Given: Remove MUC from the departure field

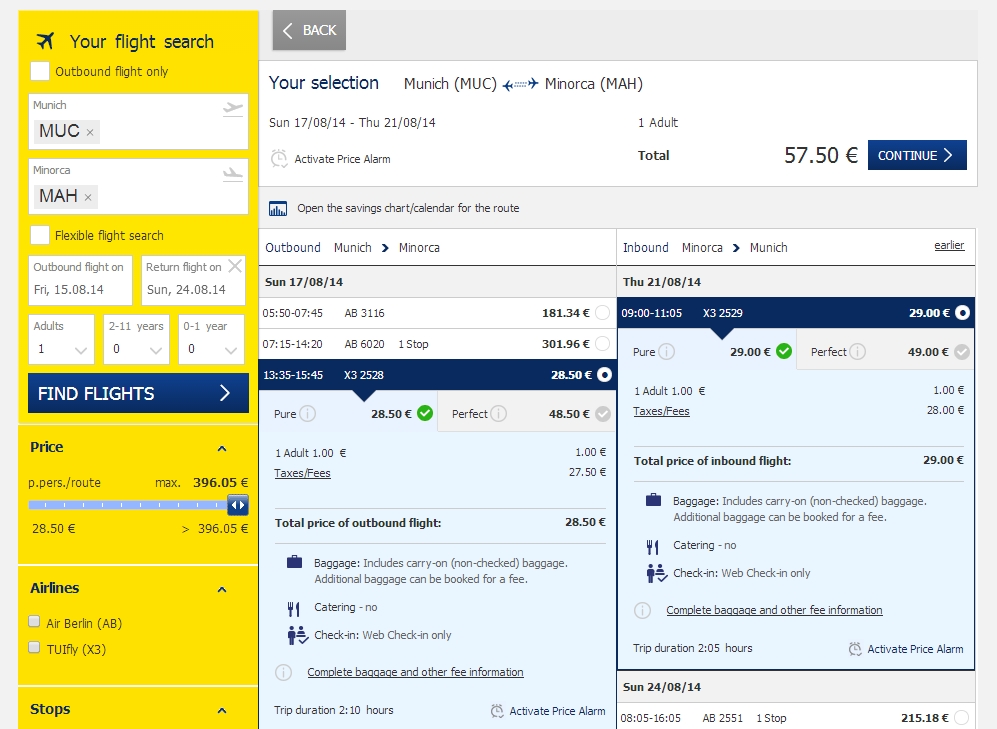Looking at the screenshot, I should 90,132.
